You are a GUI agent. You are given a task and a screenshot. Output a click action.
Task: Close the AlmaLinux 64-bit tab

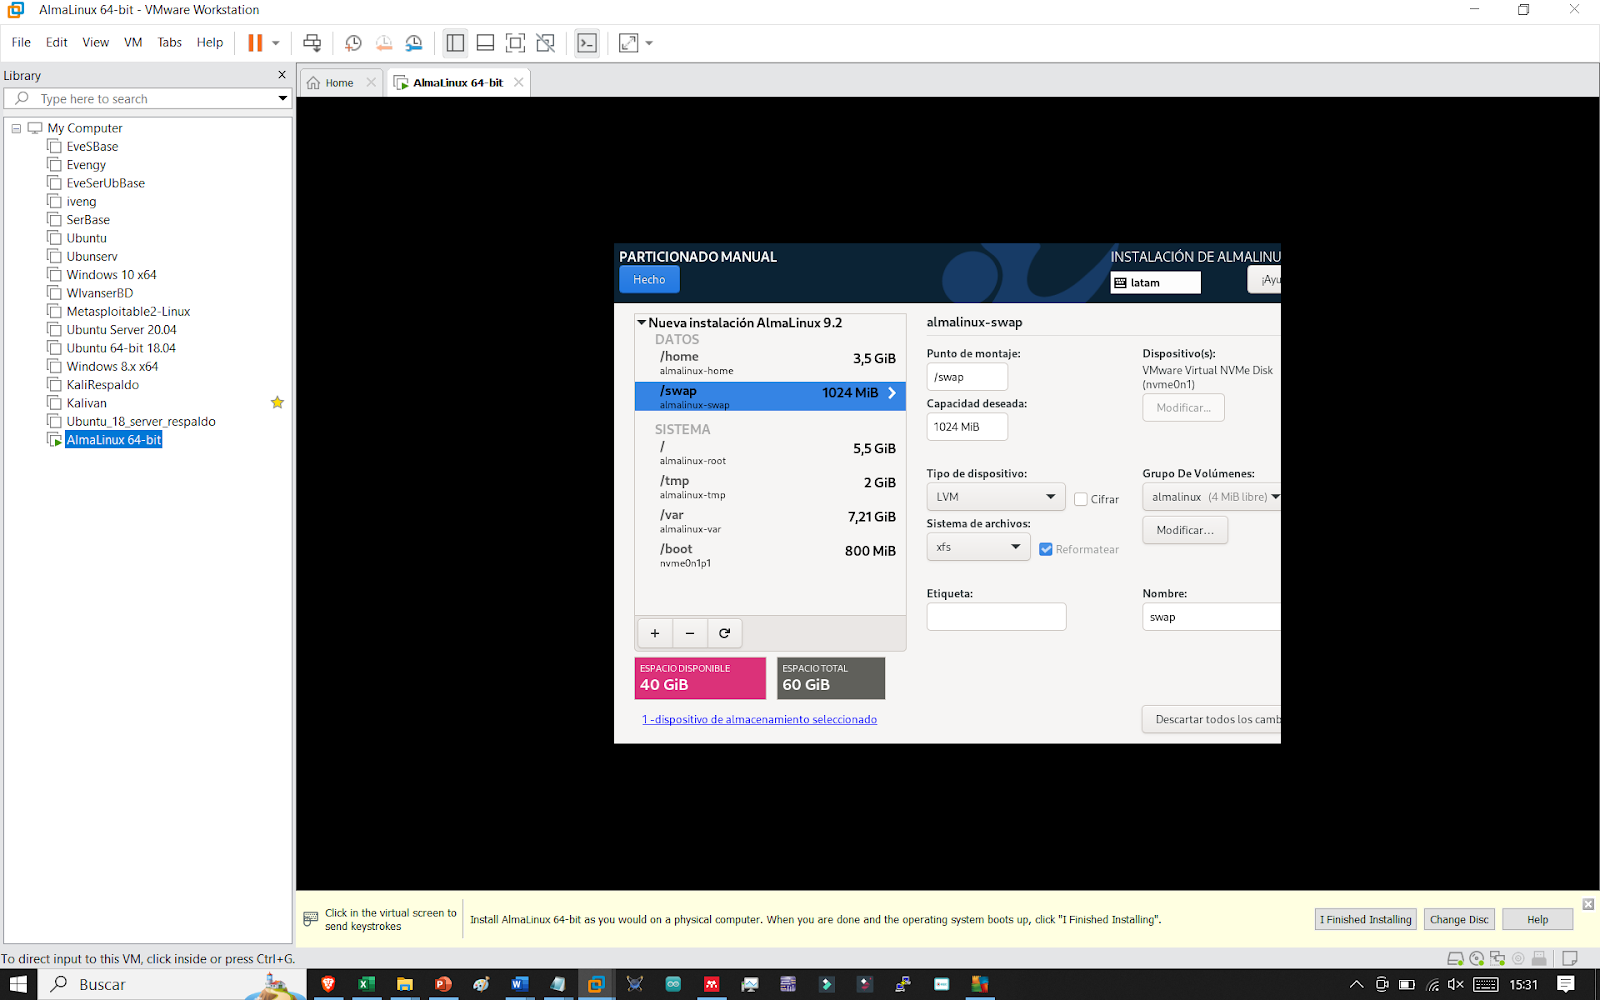(x=518, y=82)
